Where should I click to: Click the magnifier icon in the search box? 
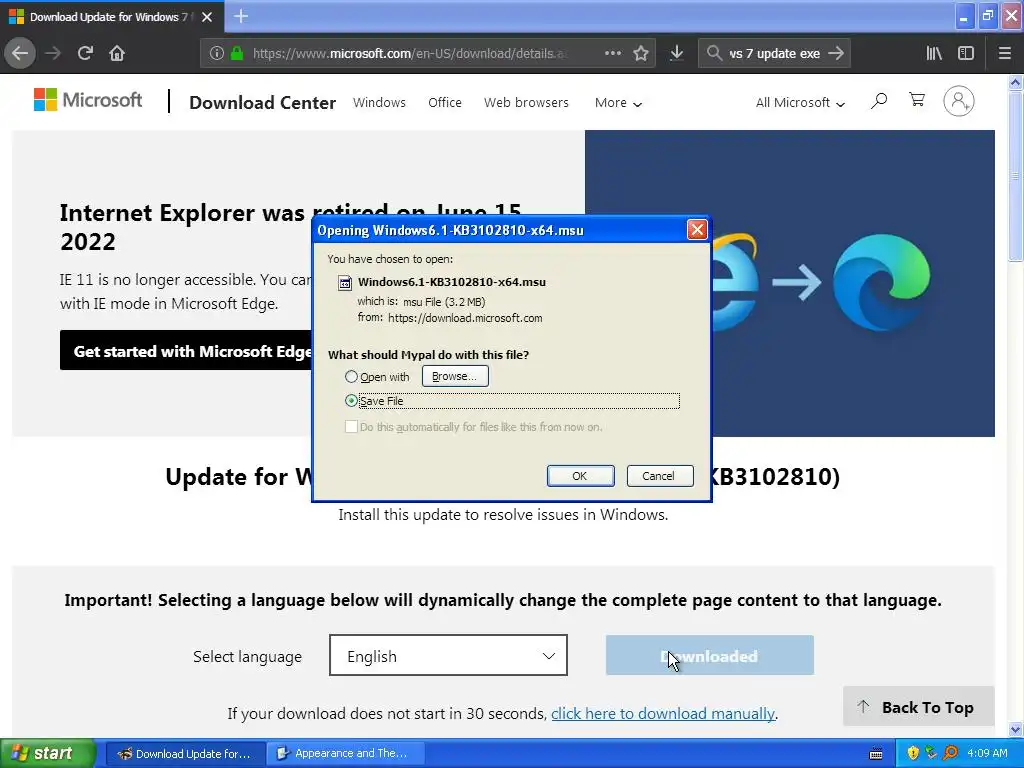click(x=714, y=53)
